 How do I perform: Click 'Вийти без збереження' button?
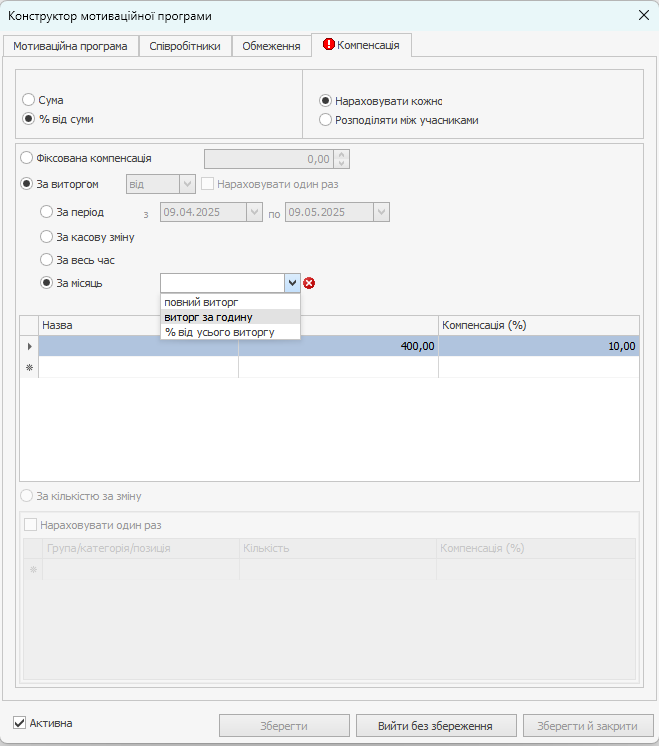(435, 725)
